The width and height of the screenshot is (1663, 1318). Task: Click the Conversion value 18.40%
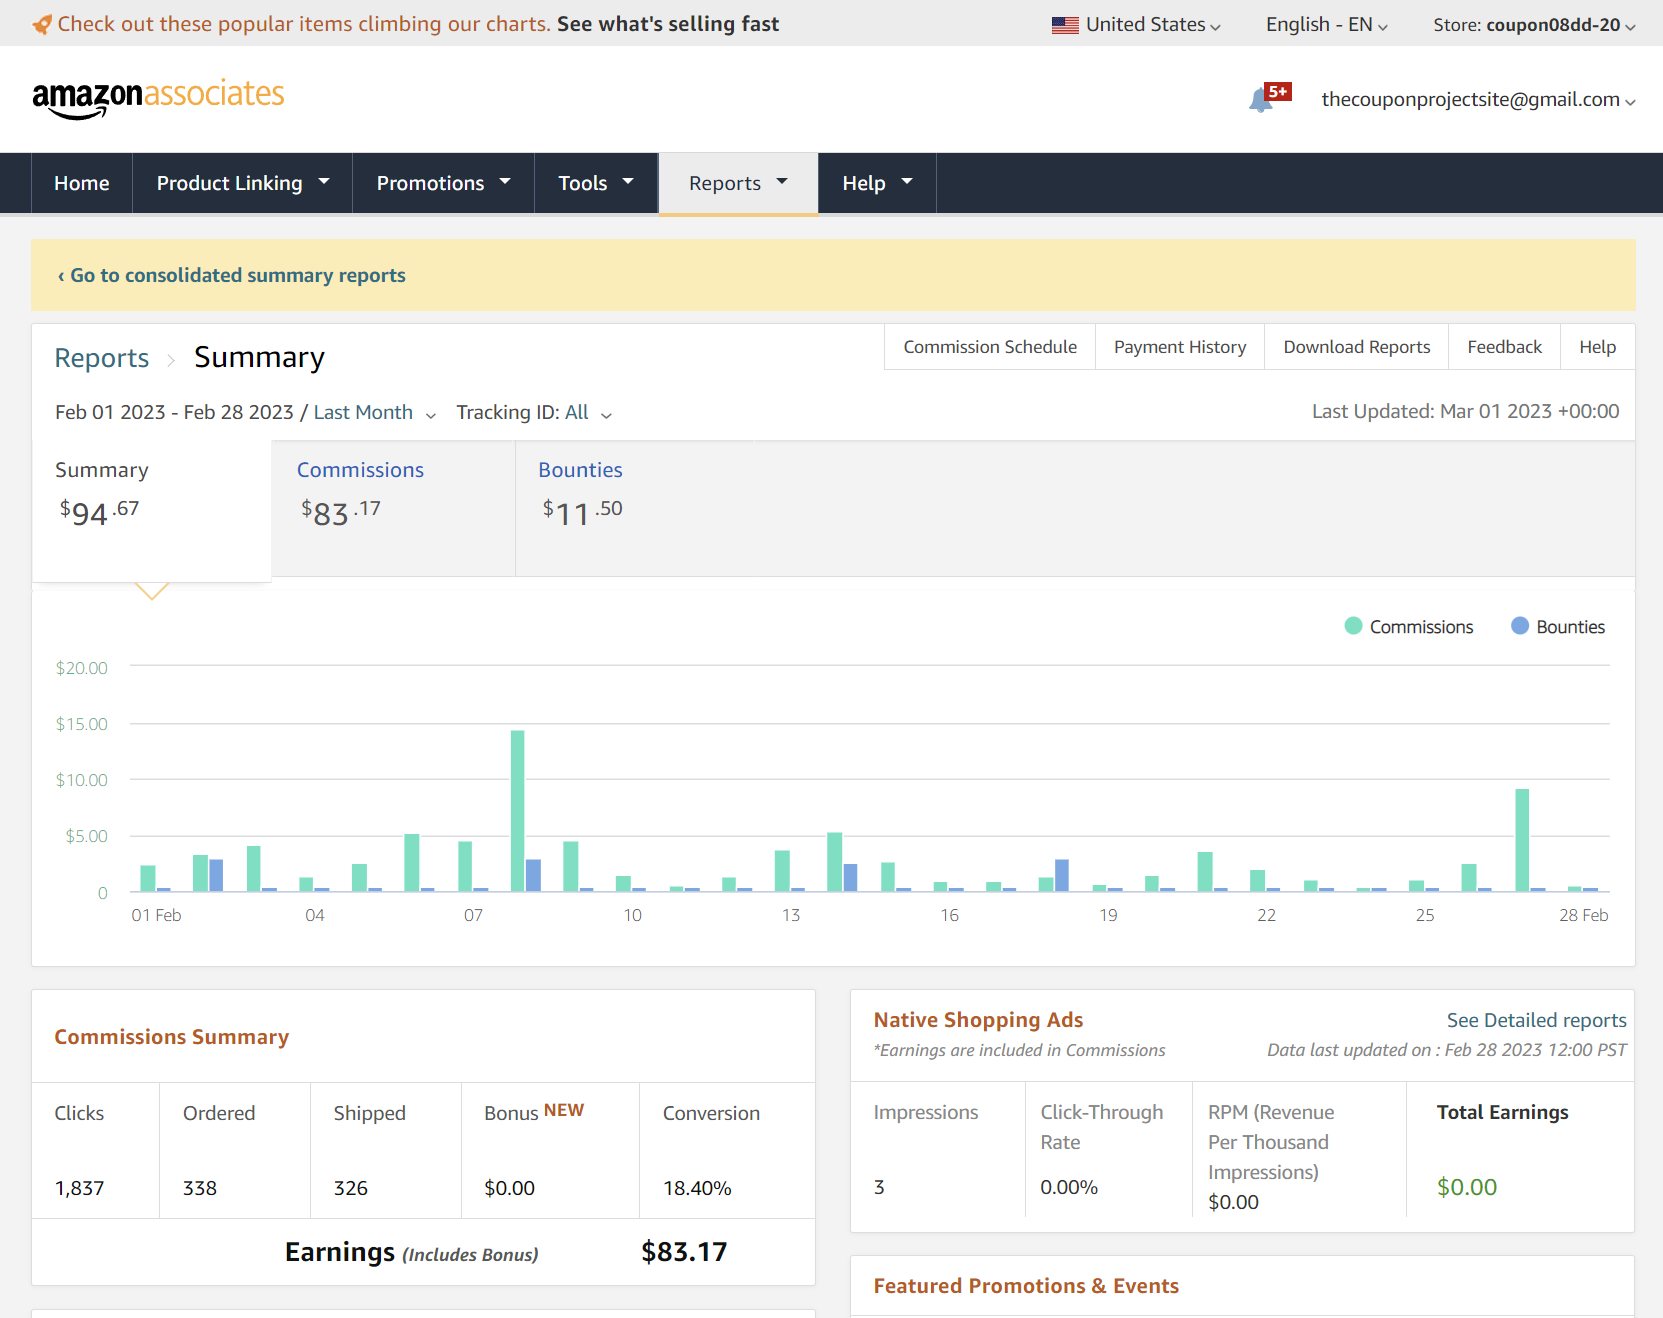697,1188
